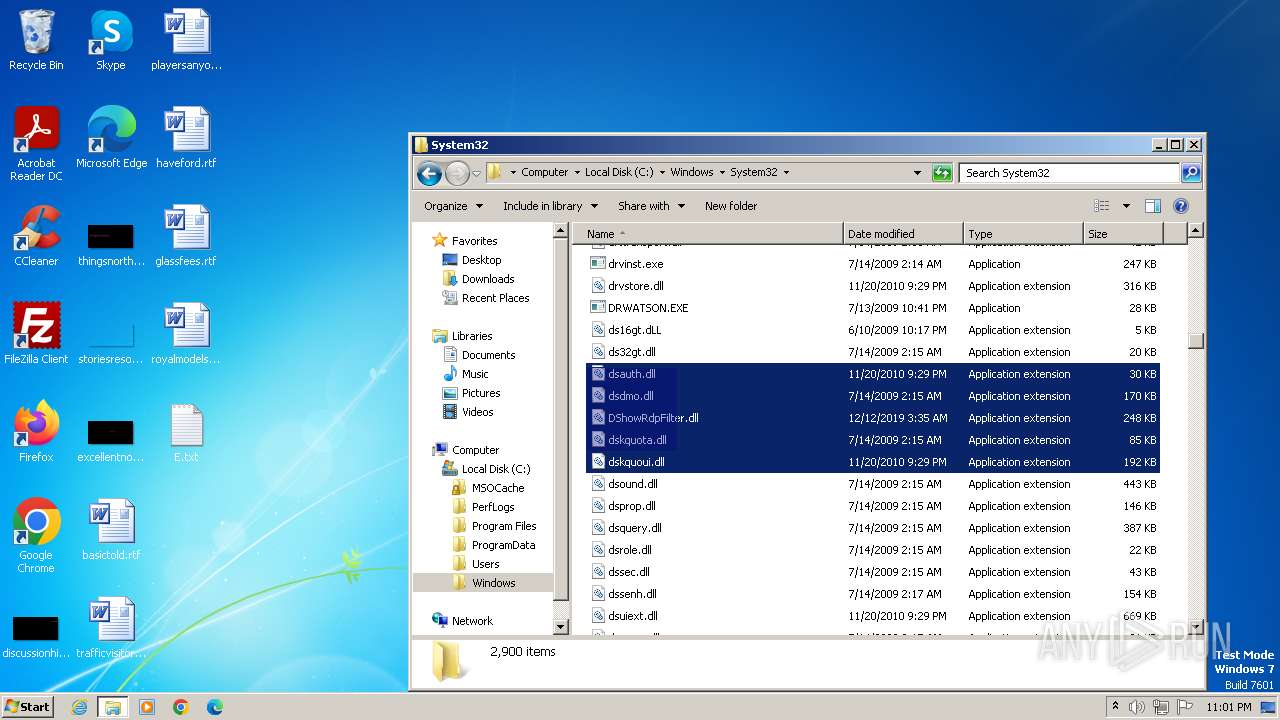Open the Share with menu
Screen dimensions: 1280x720
[x=651, y=206]
